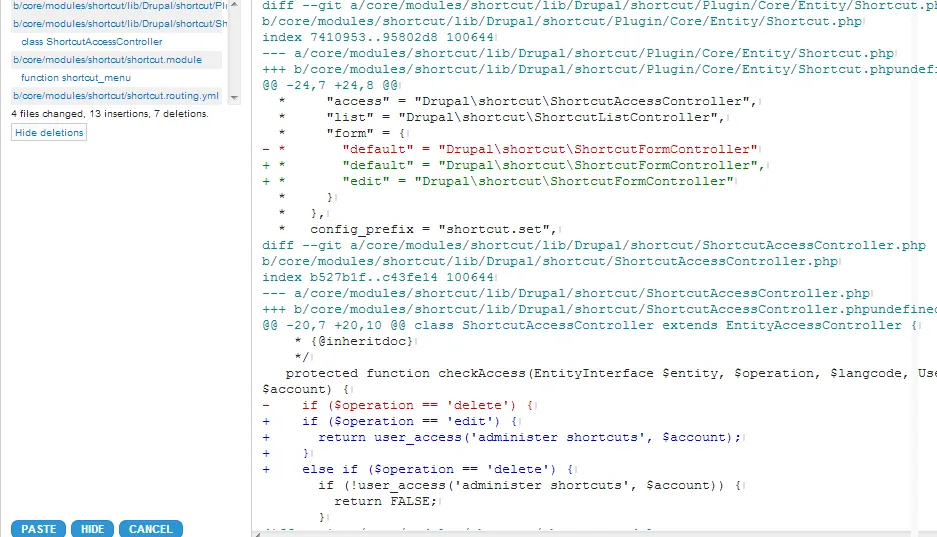Click the added return user_access line
This screenshot has height=537, width=937.
pyautogui.click(x=501, y=437)
